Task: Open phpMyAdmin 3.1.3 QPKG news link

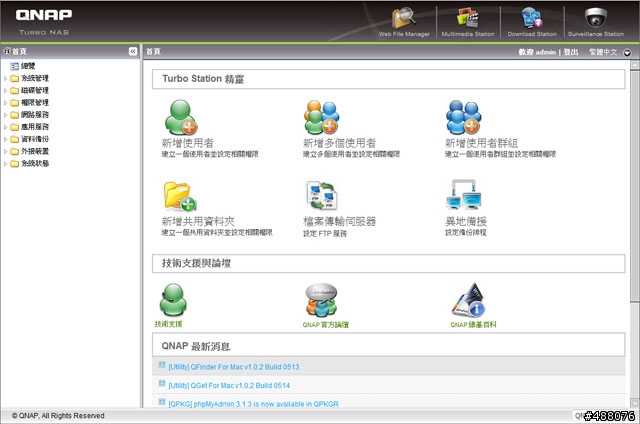Action: pos(253,404)
